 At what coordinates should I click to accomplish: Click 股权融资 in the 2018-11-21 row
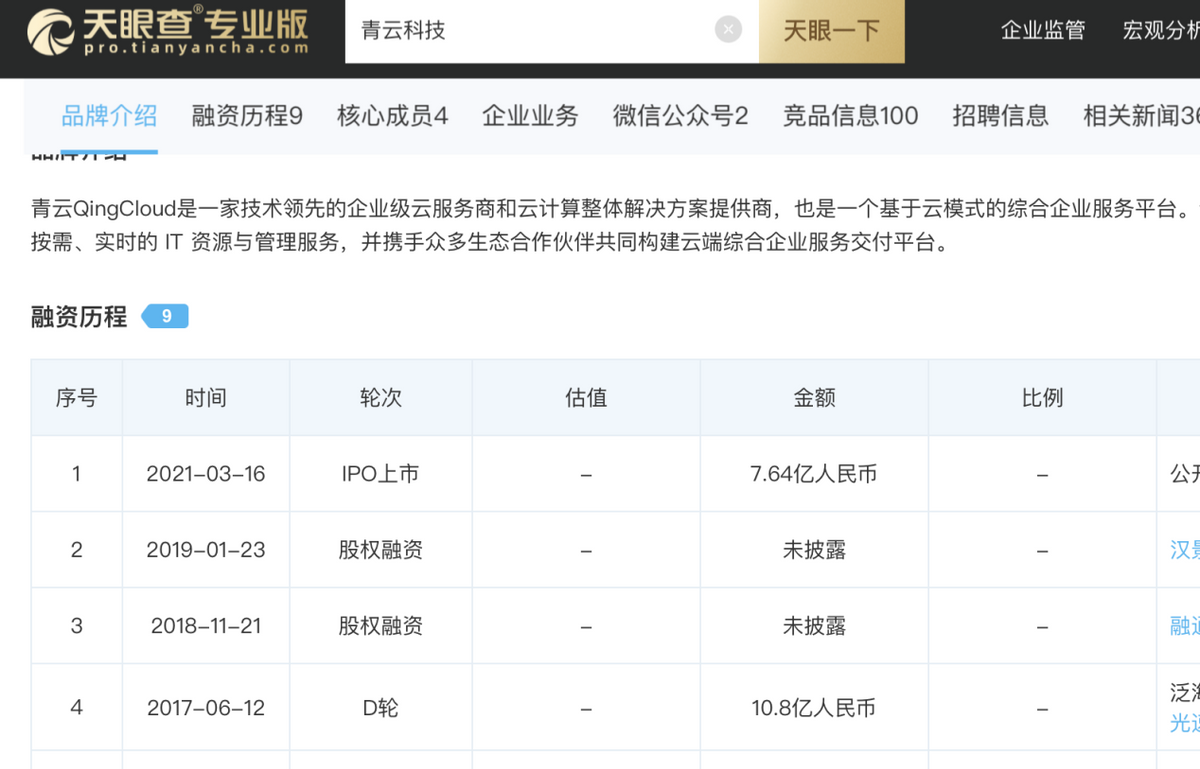tap(380, 626)
